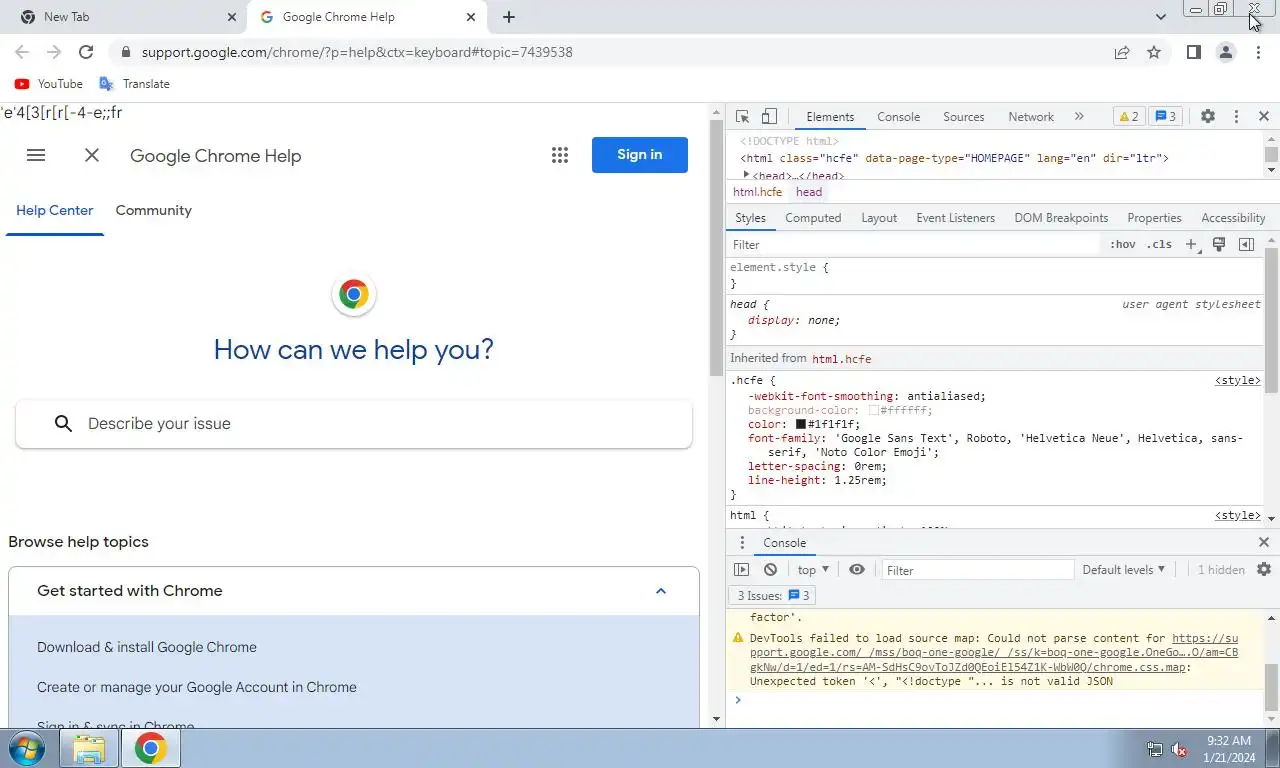
Task: Open the Network tab
Action: [1031, 117]
